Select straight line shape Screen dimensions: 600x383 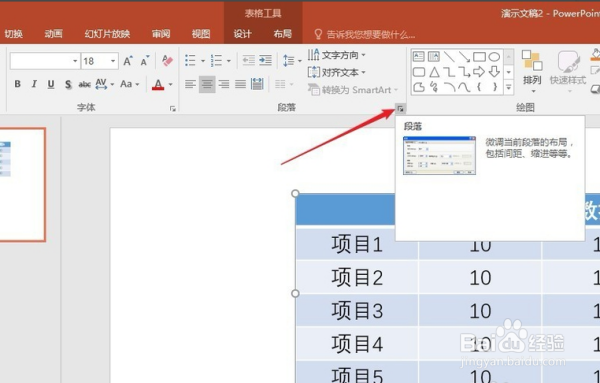pos(449,57)
